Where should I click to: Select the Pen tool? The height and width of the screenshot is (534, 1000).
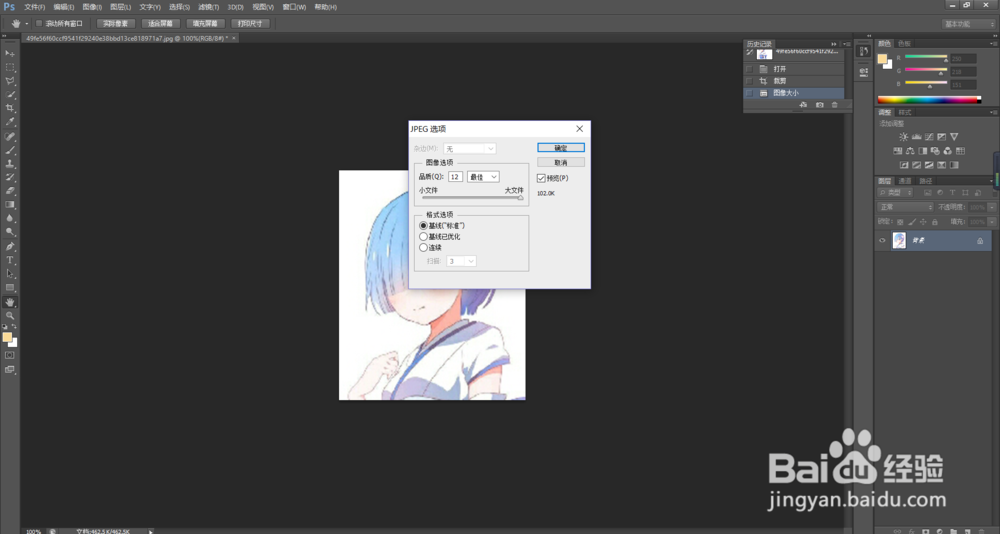[x=10, y=247]
